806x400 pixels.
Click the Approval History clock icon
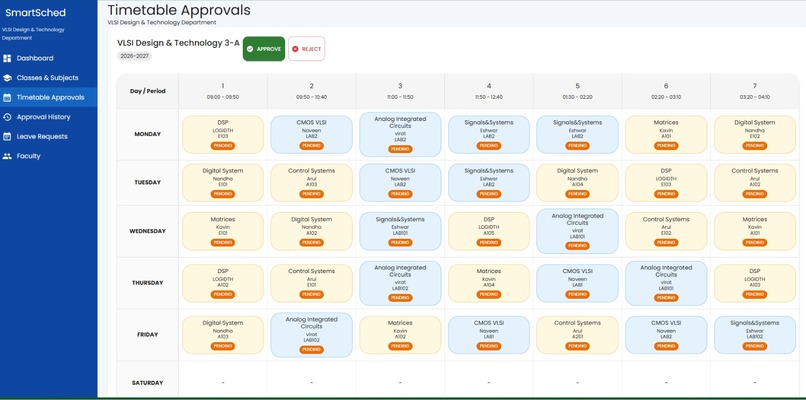pyautogui.click(x=7, y=117)
